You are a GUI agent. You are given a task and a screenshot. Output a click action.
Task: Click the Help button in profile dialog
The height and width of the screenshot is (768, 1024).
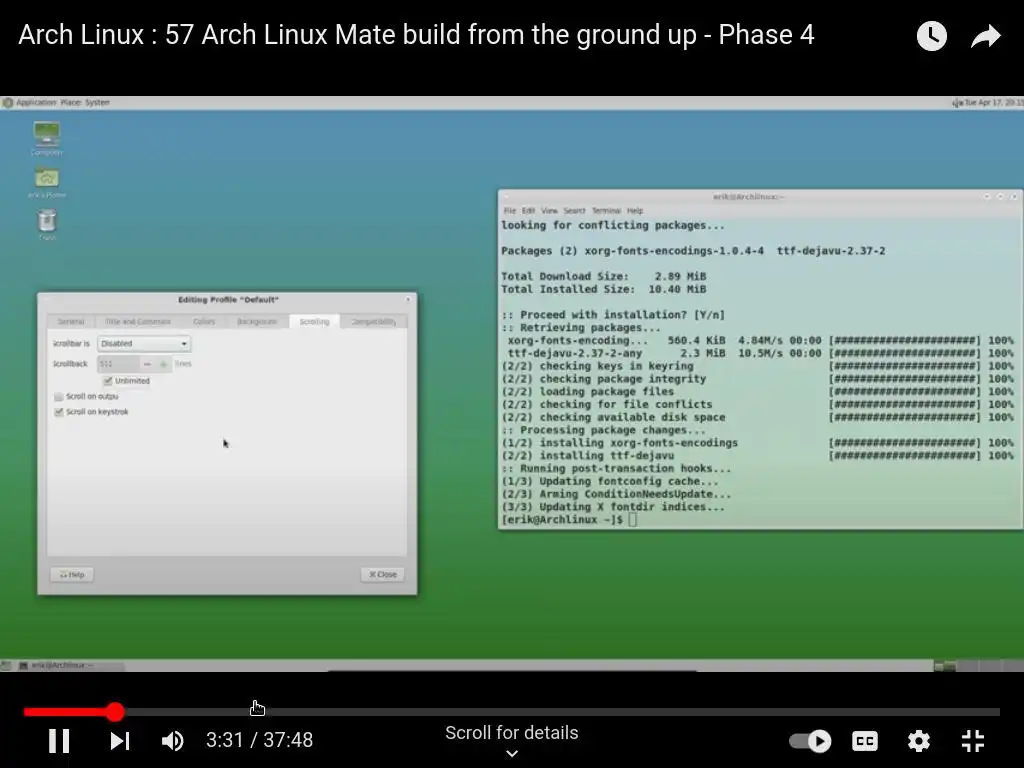click(x=72, y=575)
